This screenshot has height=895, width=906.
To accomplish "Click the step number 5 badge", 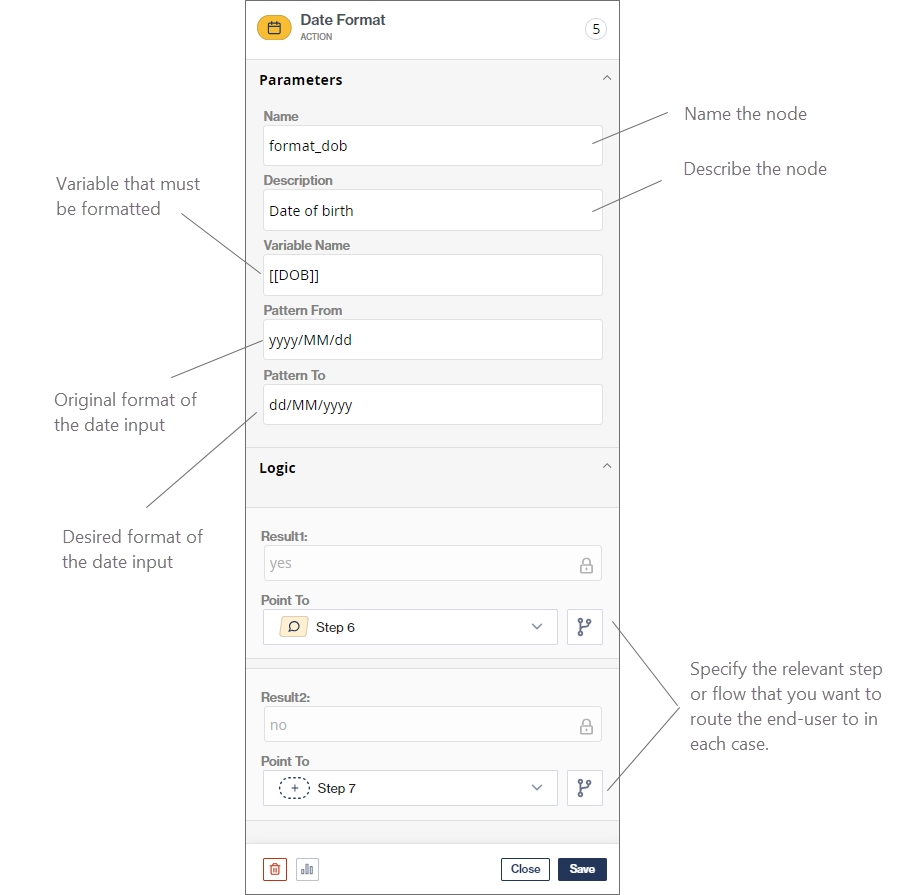I will pos(596,29).
